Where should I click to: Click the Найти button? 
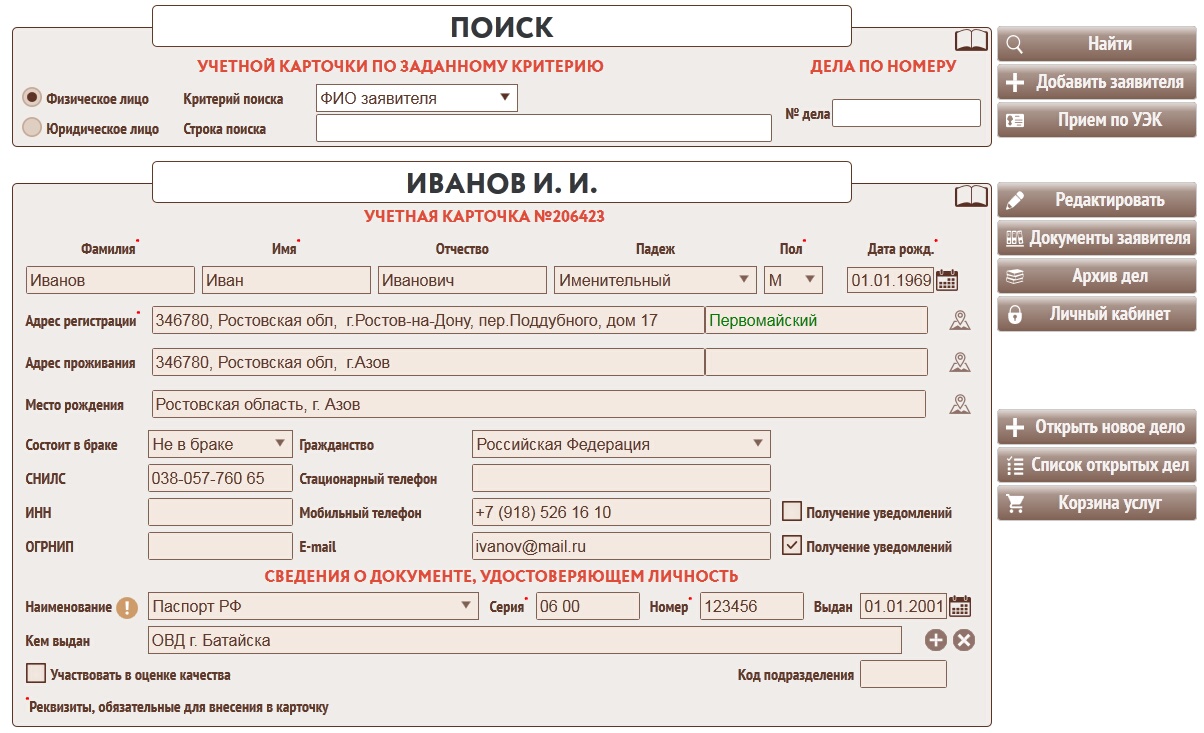(1096, 44)
